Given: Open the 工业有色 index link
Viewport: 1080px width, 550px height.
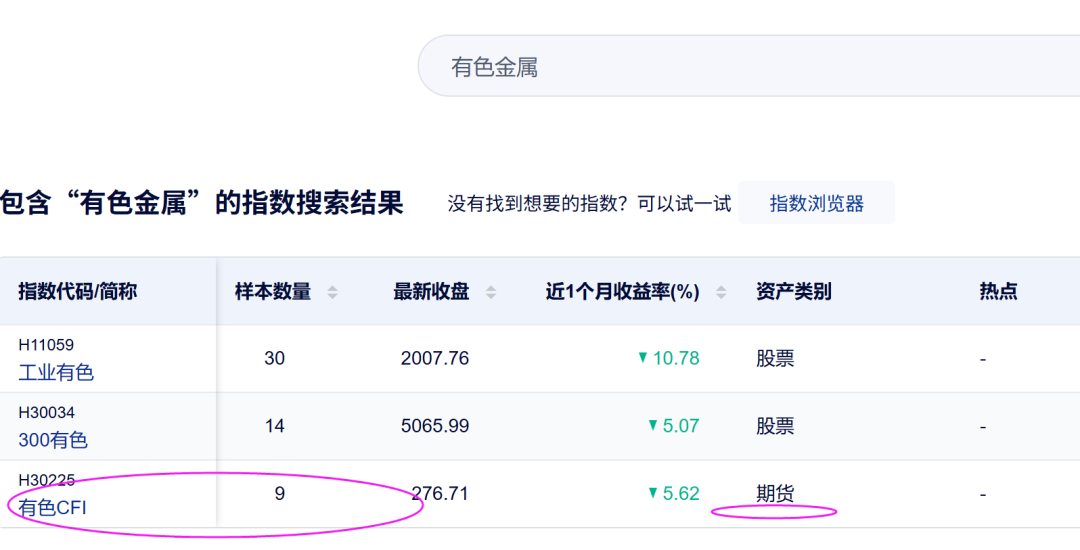Looking at the screenshot, I should [56, 373].
